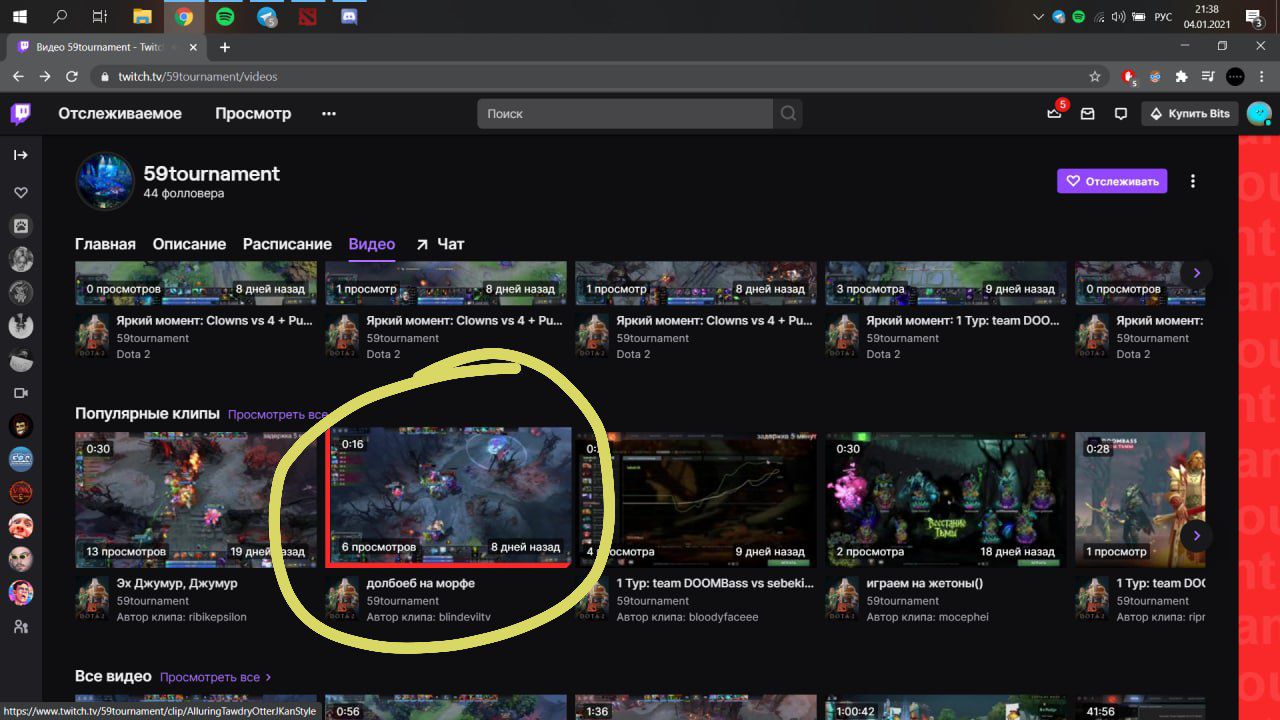This screenshot has height=720, width=1280.
Task: Open Windows Start menu
Action: [19, 16]
